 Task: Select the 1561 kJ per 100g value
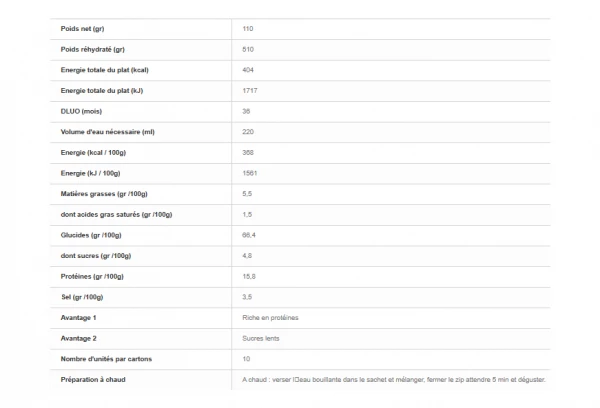click(x=249, y=173)
